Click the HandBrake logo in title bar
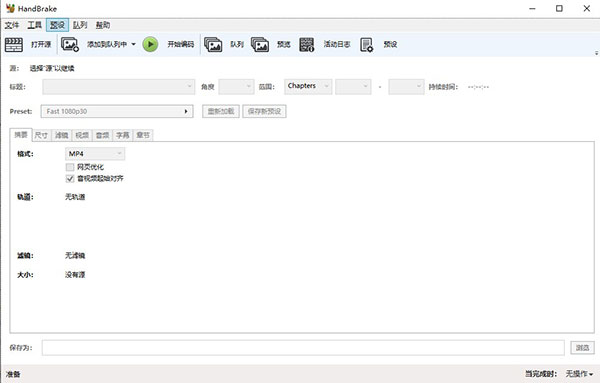 [10, 8]
